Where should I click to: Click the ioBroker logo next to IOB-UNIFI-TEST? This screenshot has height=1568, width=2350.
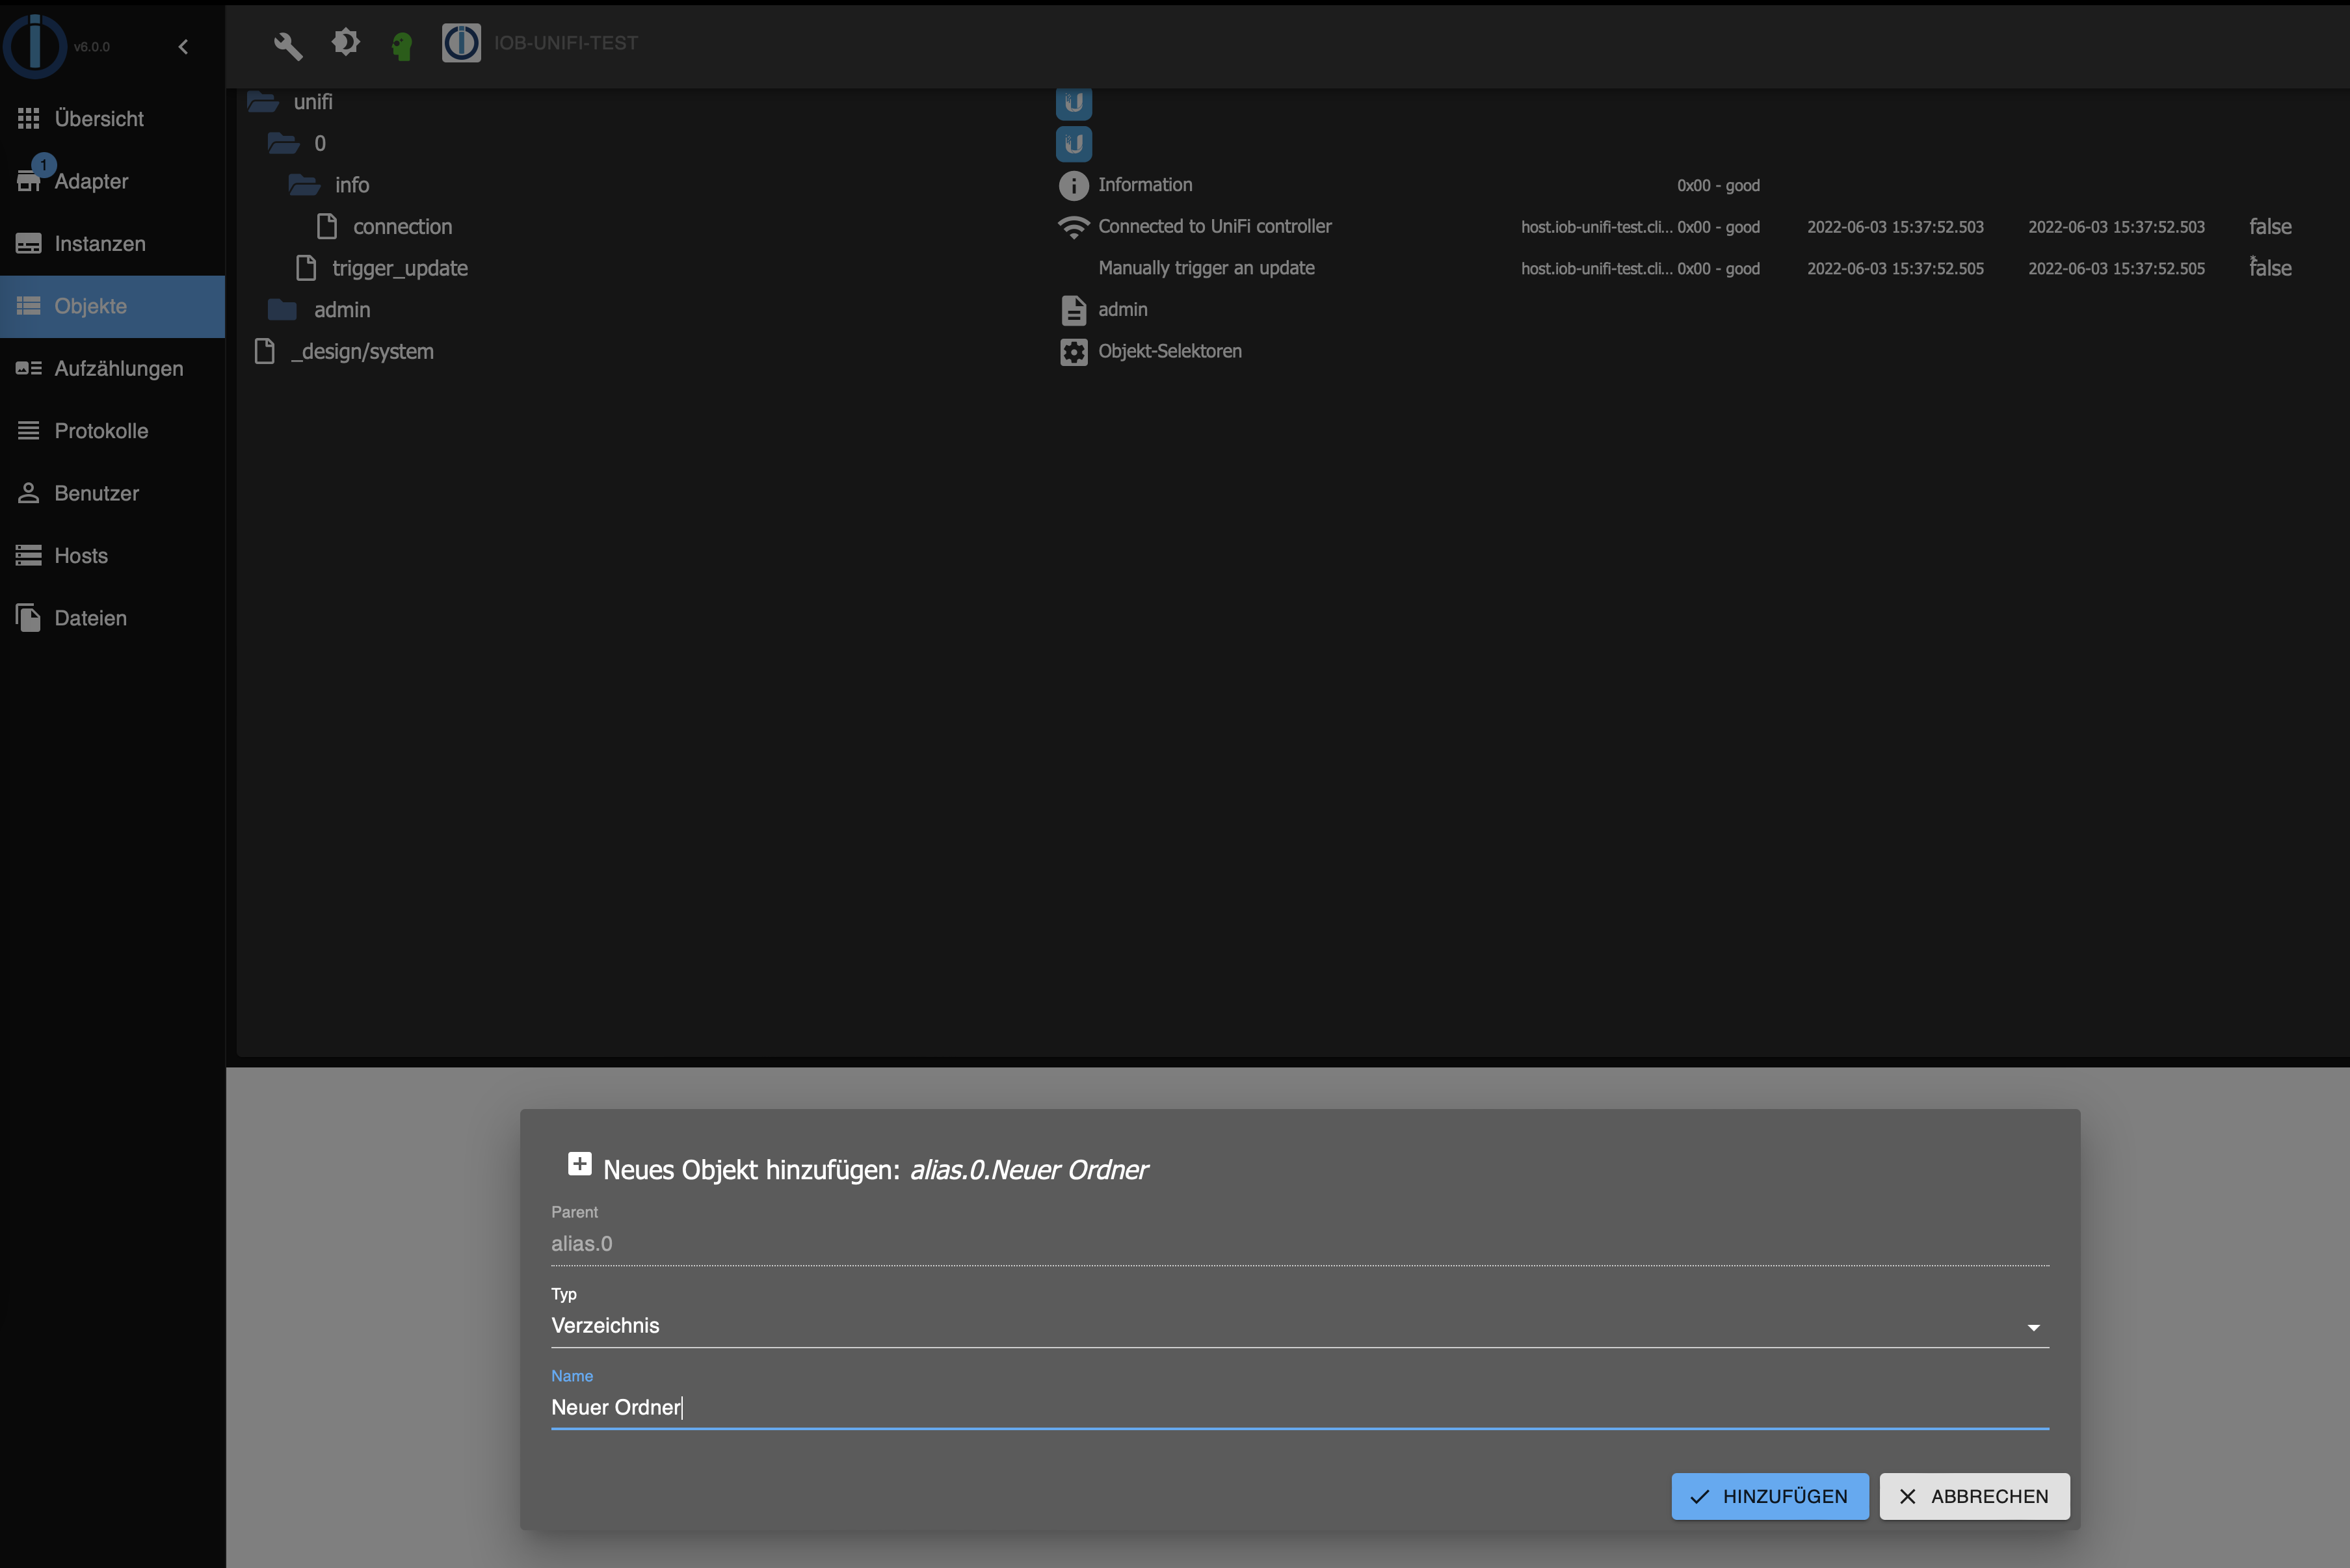pyautogui.click(x=461, y=42)
